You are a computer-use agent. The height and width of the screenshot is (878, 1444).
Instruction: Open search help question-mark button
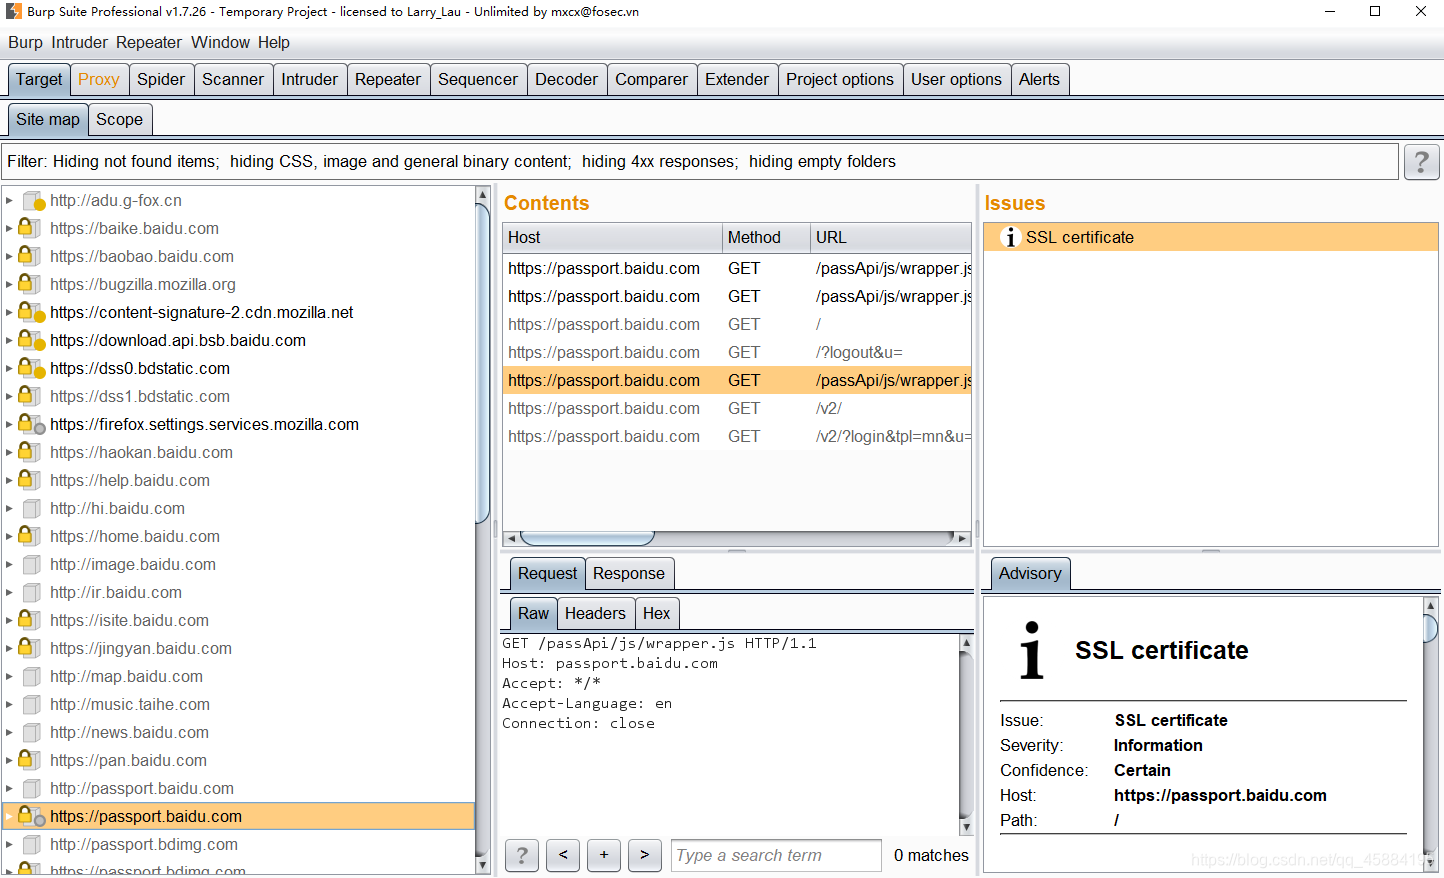(521, 855)
